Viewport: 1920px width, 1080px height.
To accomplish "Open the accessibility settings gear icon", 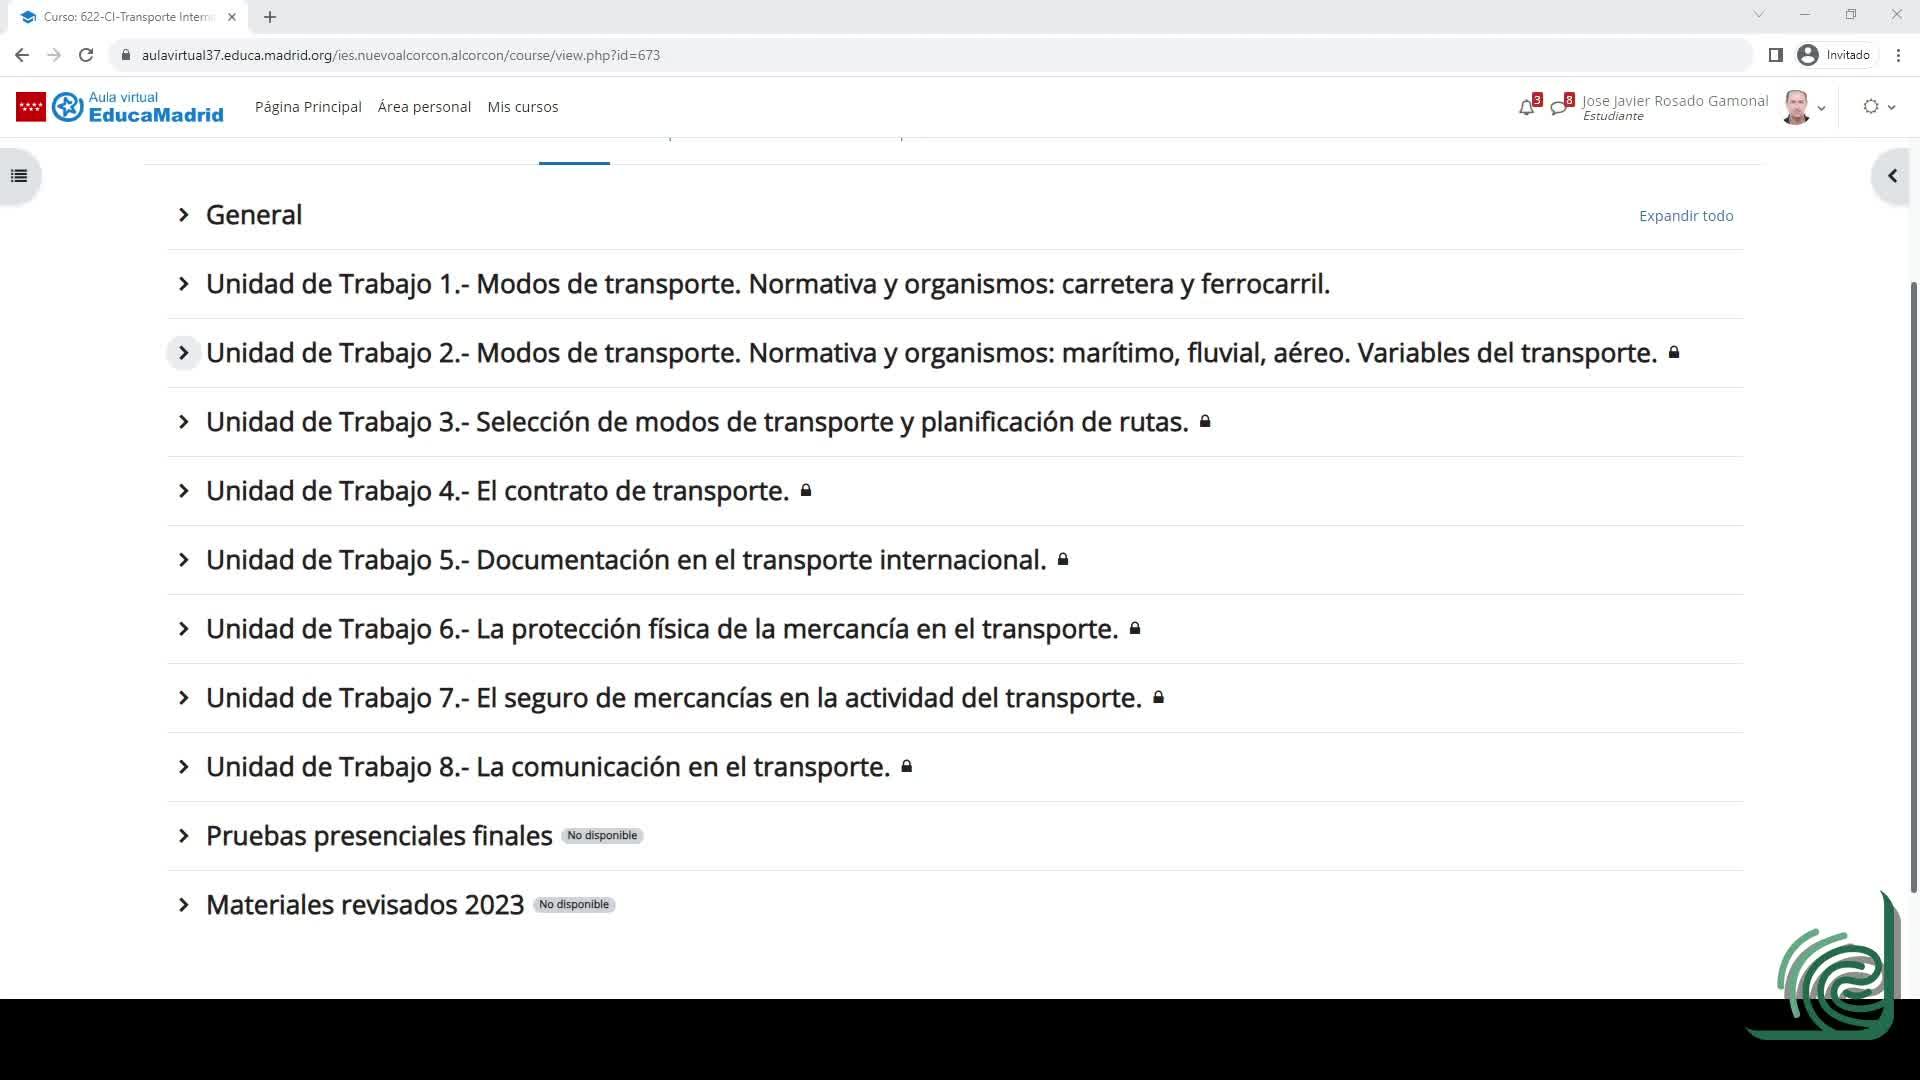I will click(x=1871, y=107).
